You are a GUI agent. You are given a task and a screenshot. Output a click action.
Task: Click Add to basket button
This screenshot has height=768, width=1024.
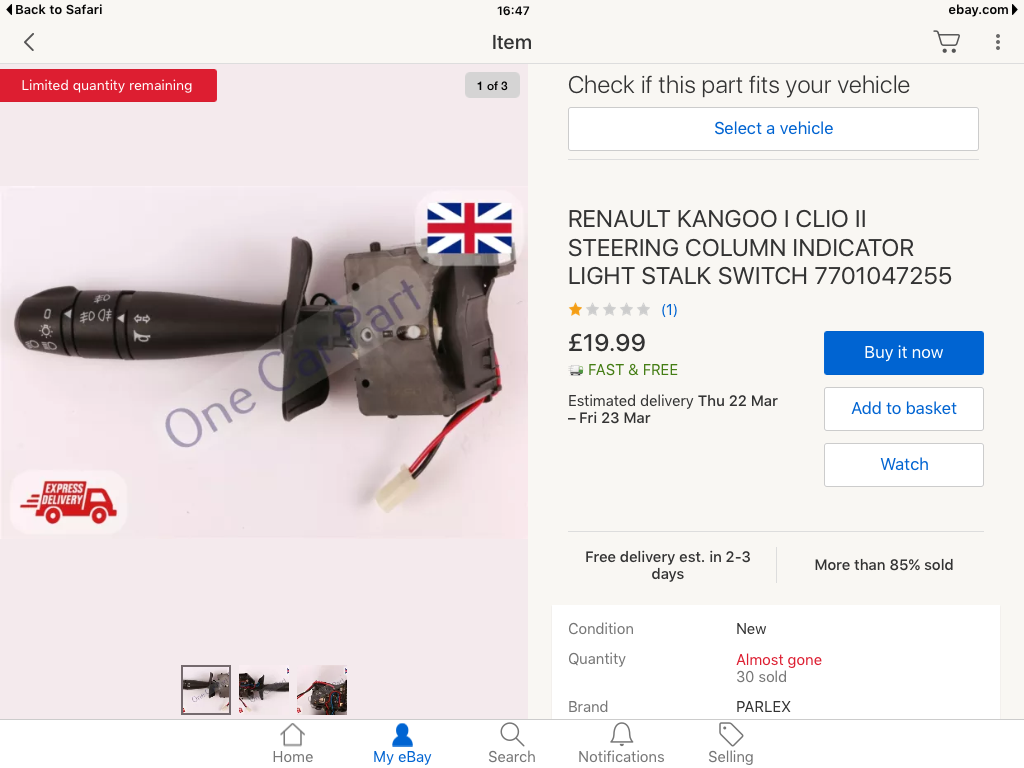[x=903, y=408]
